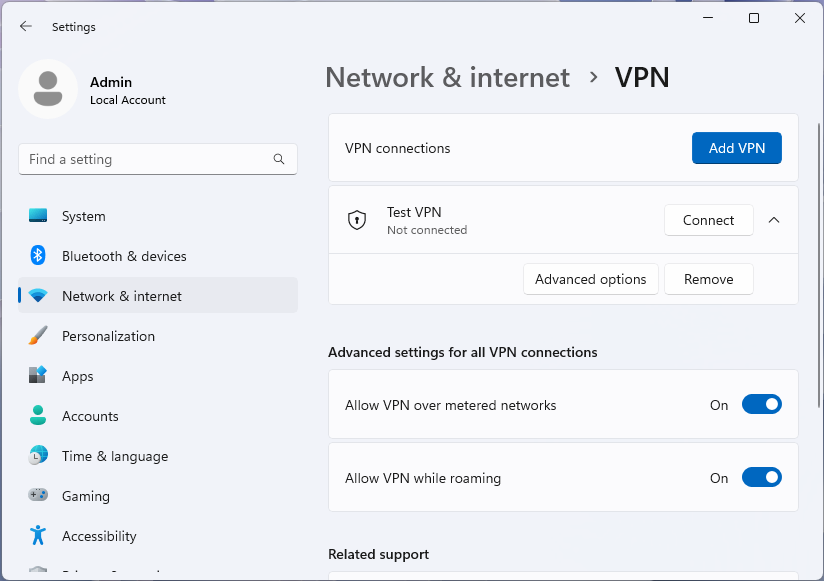Connect to Test VPN
Screen dimensions: 824x581
click(709, 220)
